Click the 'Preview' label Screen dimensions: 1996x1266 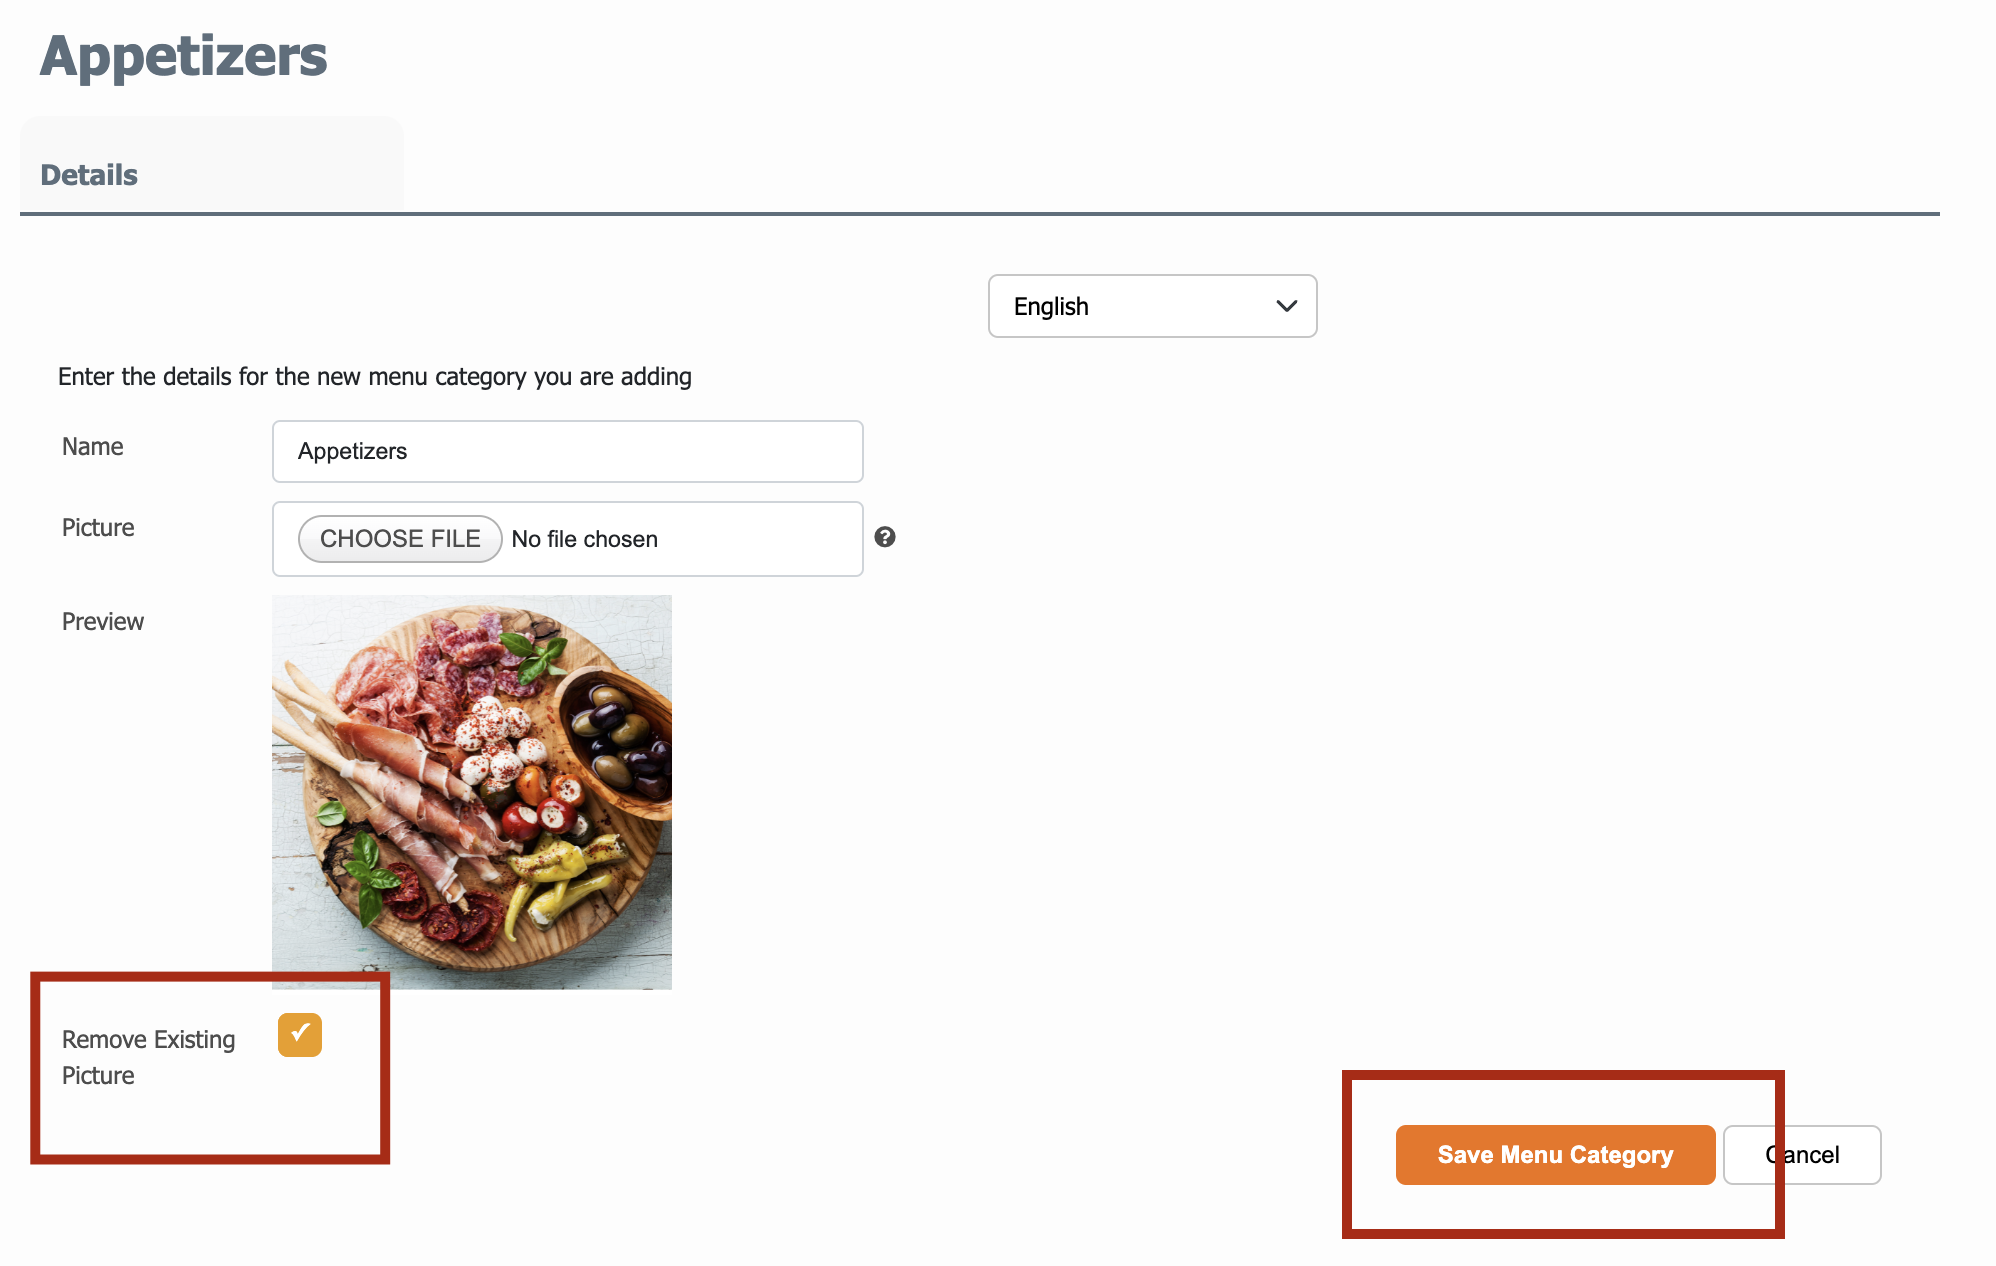coord(103,622)
